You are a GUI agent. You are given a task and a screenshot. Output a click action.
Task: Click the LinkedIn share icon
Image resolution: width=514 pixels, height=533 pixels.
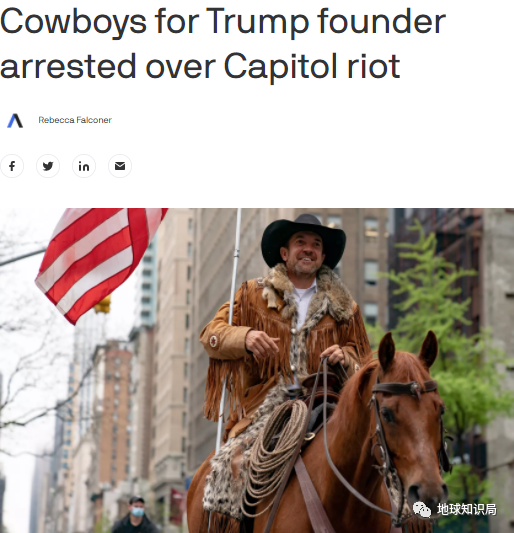84,166
